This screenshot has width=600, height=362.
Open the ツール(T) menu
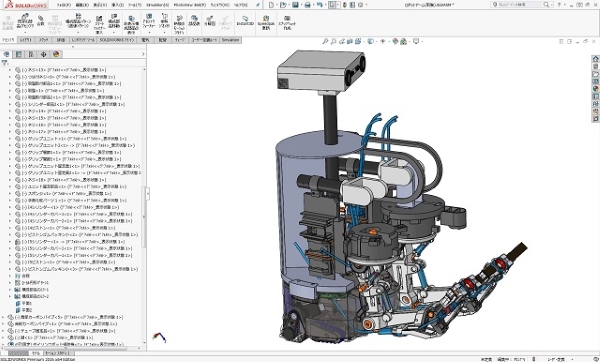click(x=134, y=5)
